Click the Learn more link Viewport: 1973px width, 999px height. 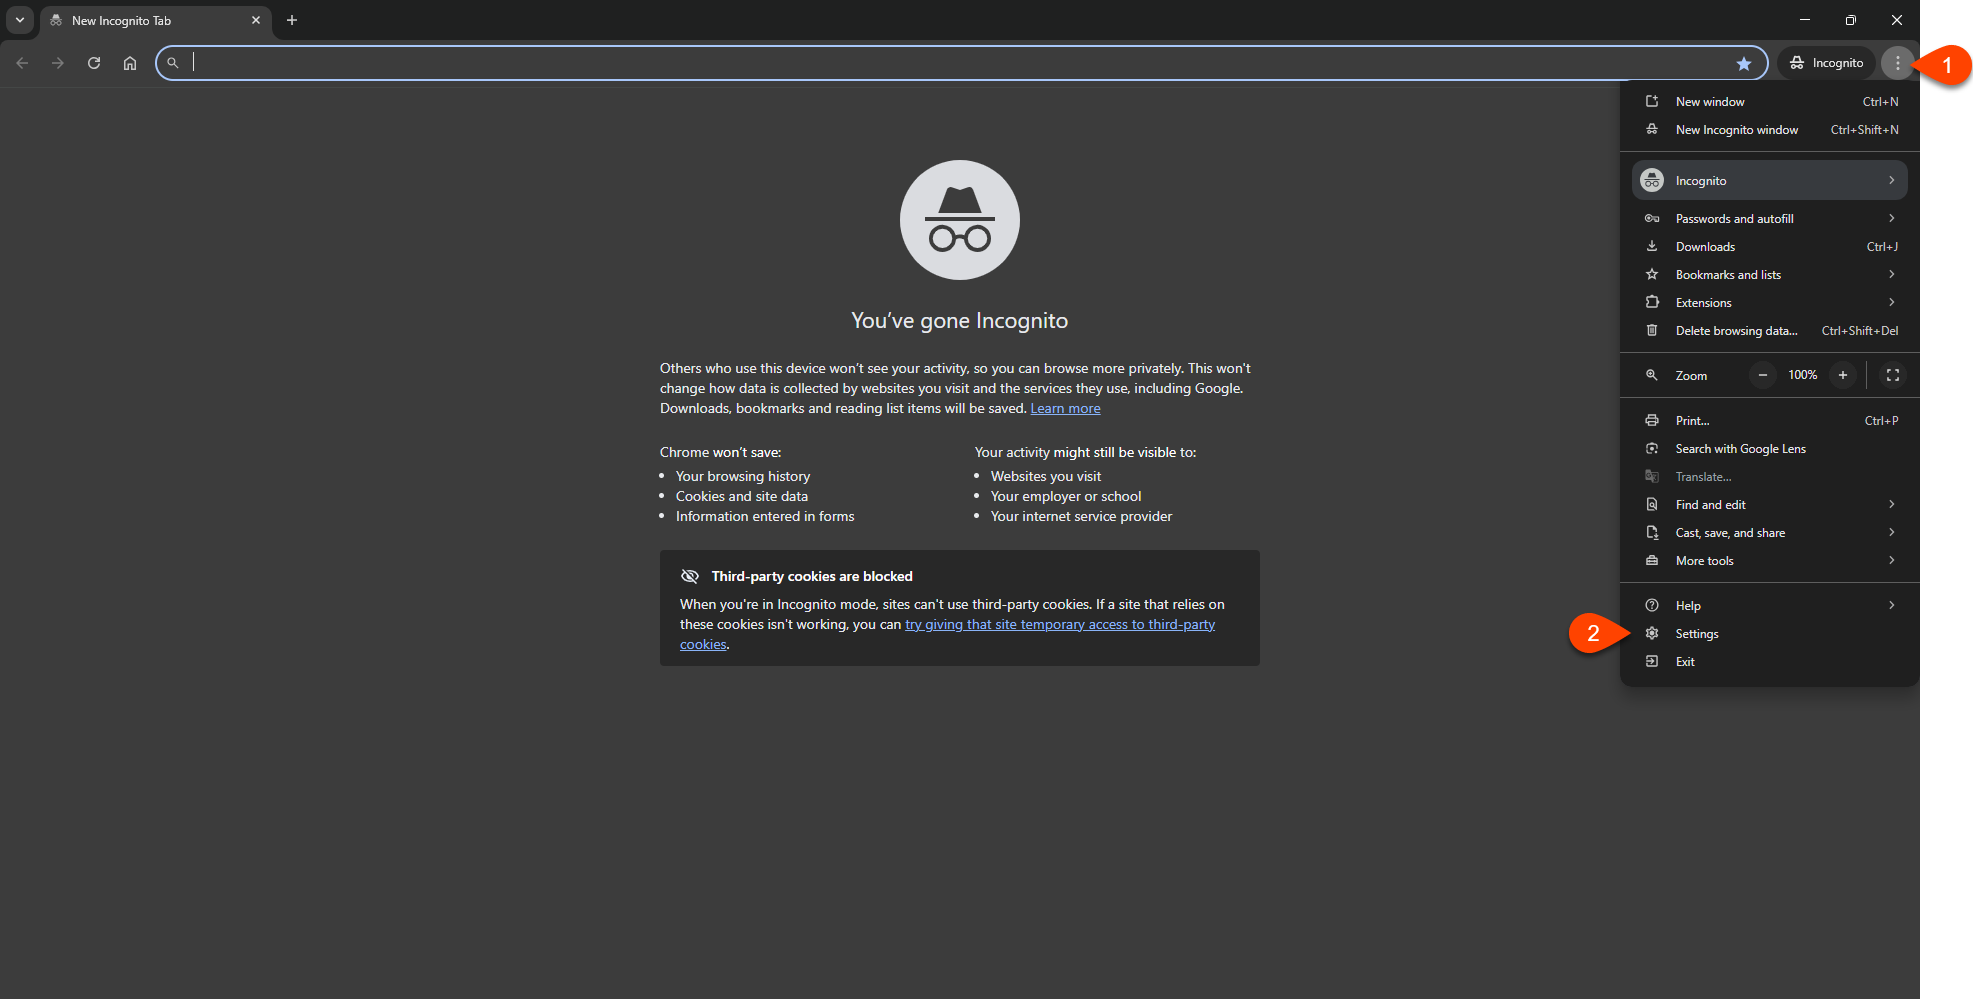(1065, 408)
